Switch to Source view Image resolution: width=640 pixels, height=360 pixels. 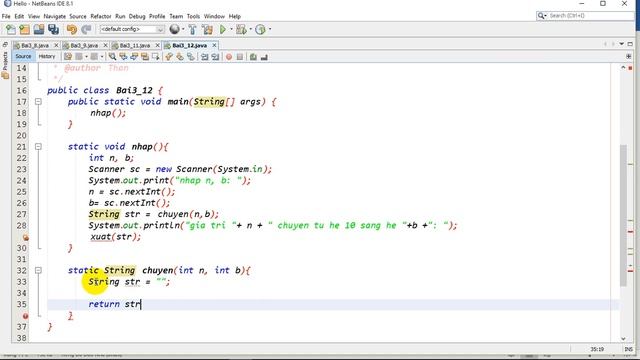point(23,56)
